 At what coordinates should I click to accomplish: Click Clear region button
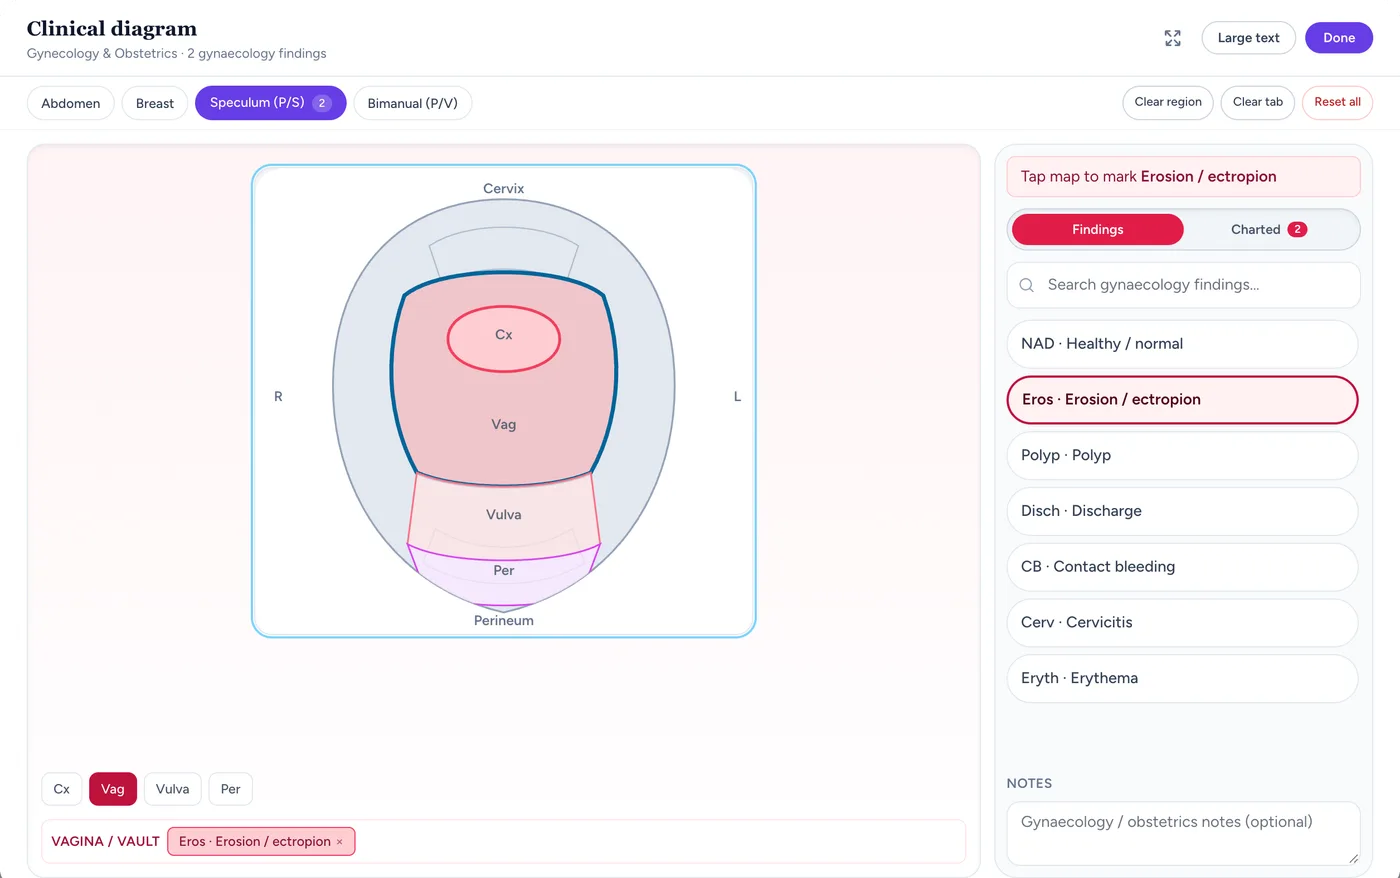tap(1168, 102)
